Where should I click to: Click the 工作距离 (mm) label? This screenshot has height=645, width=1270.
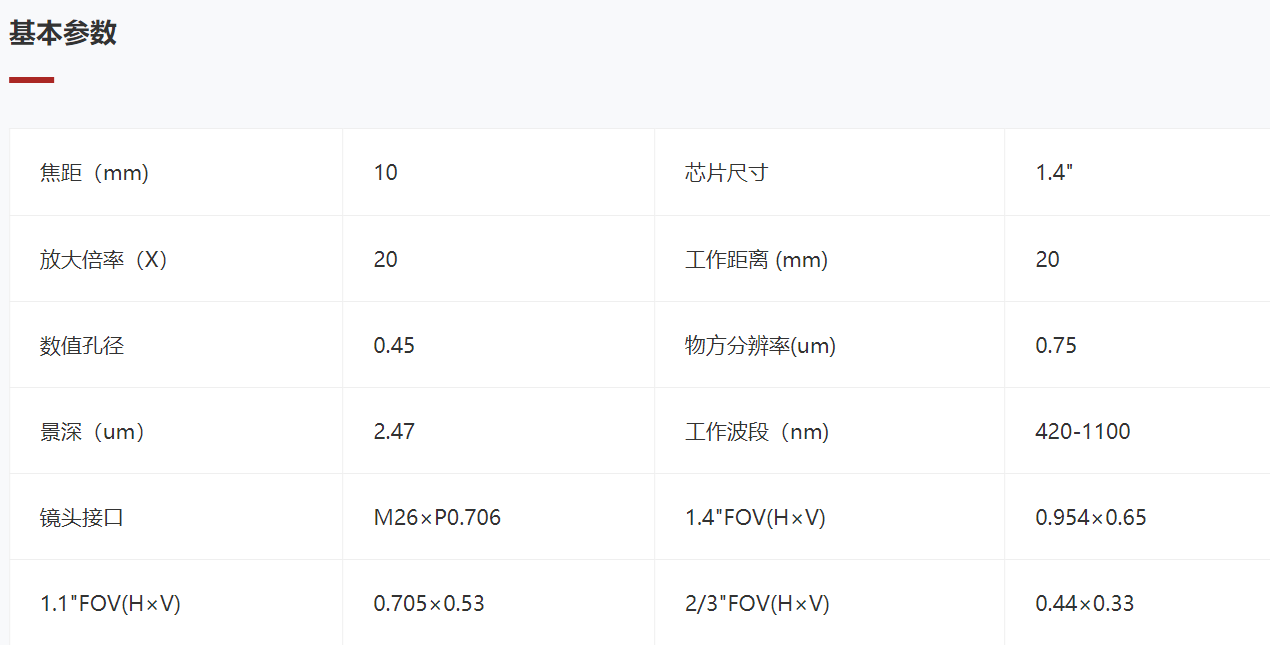756,260
